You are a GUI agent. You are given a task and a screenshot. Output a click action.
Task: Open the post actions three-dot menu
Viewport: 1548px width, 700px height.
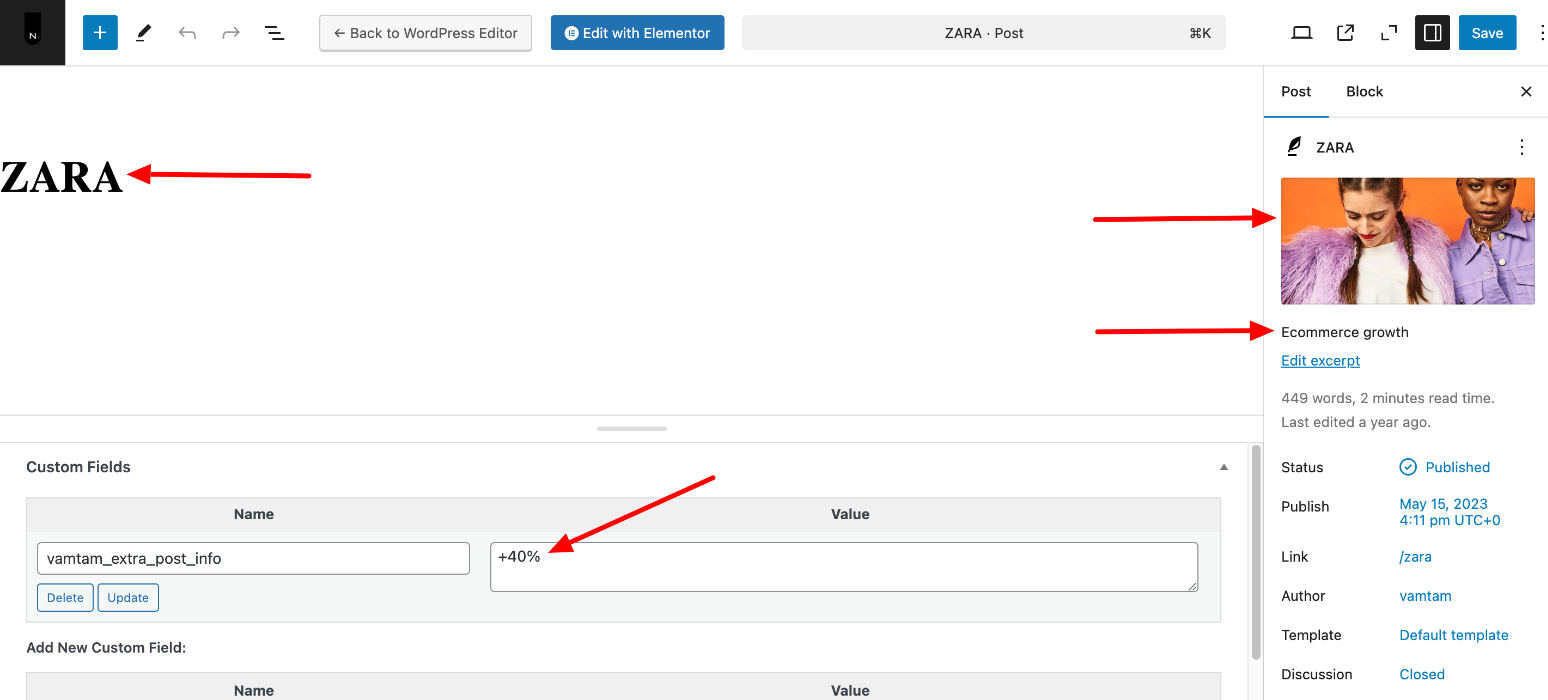(1522, 147)
